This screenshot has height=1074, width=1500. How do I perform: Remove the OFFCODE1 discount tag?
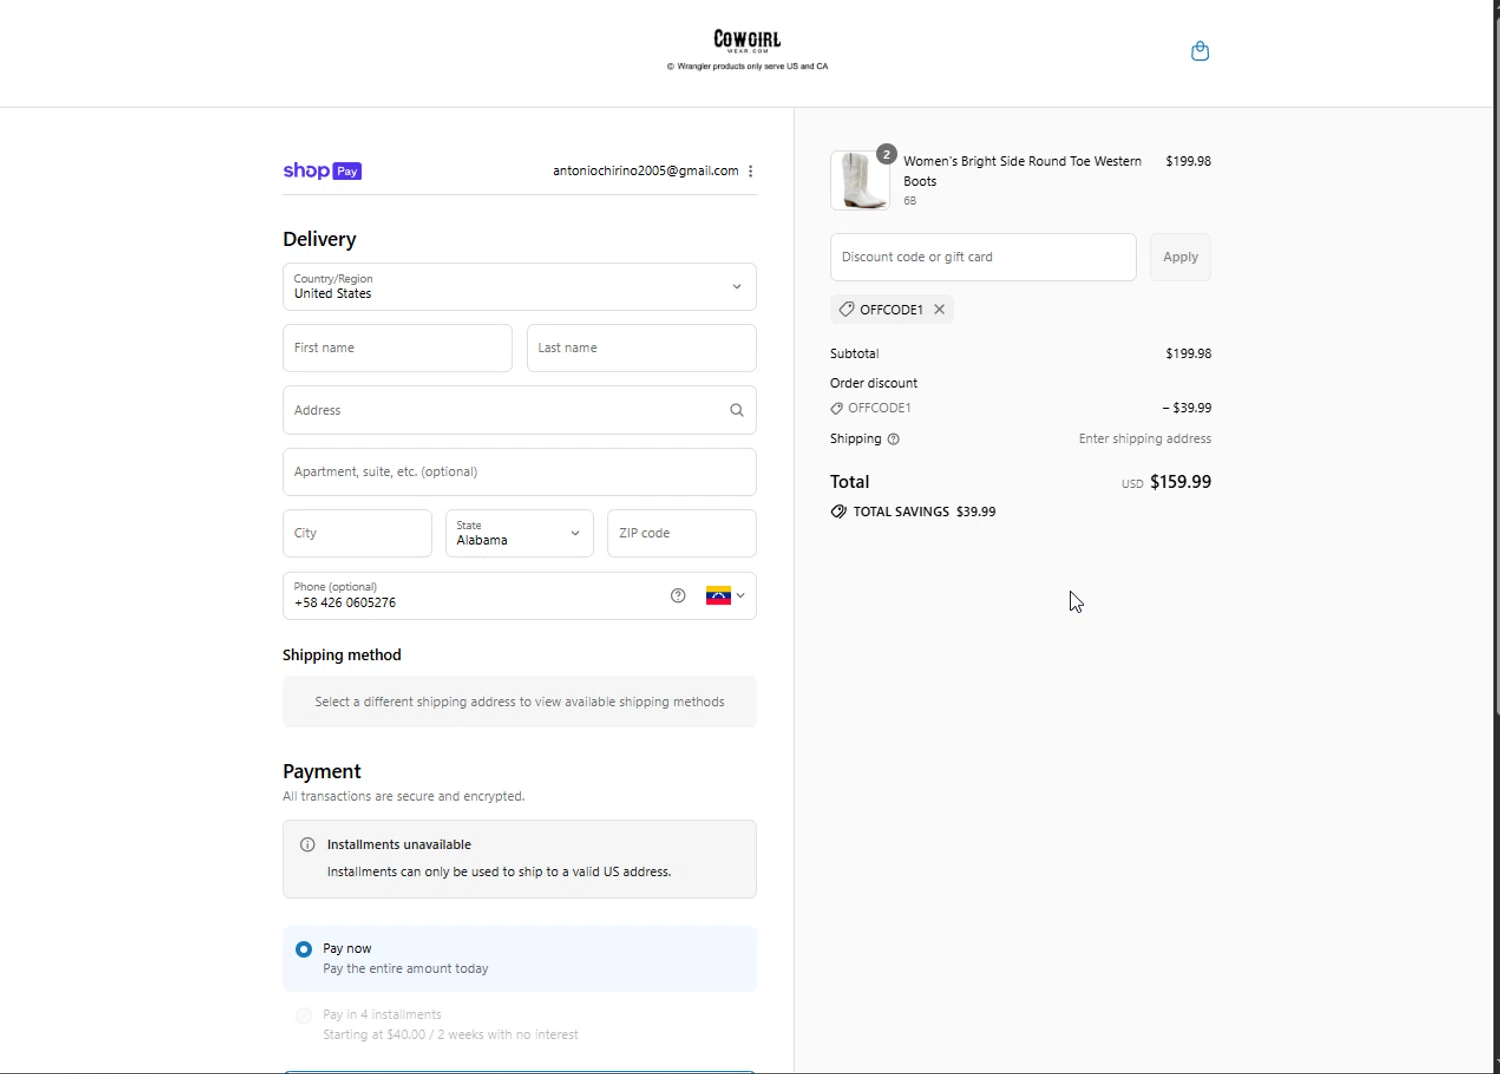tap(939, 309)
